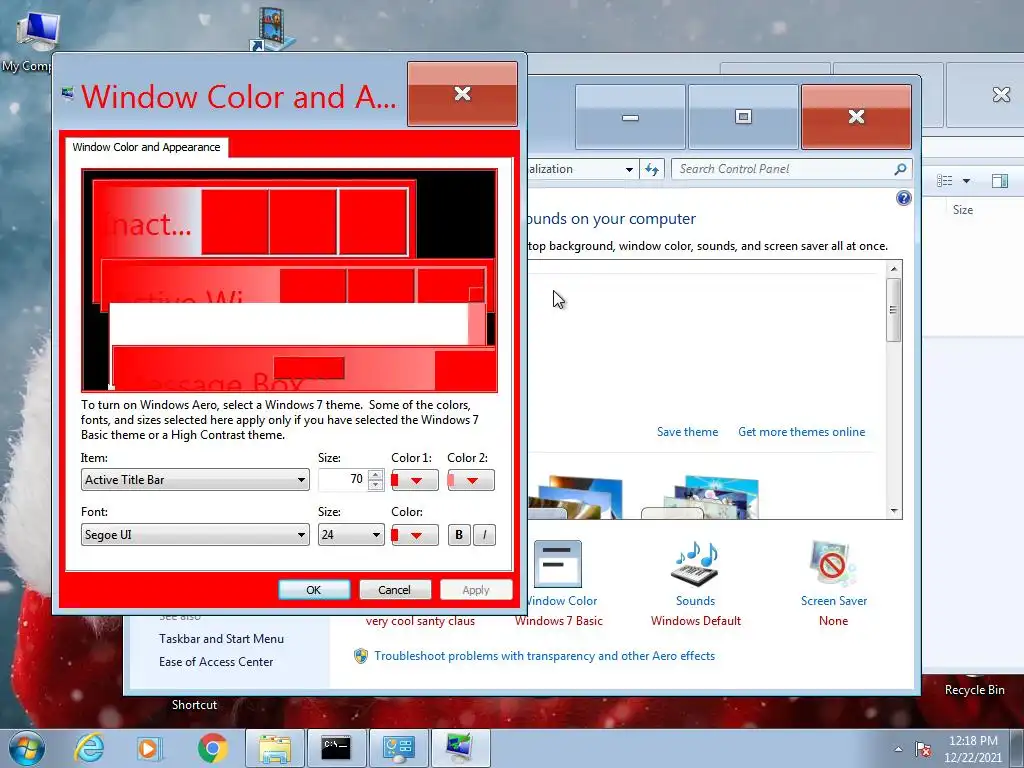This screenshot has width=1024, height=768.
Task: Click the item Size field showing 70
Action: [344, 479]
